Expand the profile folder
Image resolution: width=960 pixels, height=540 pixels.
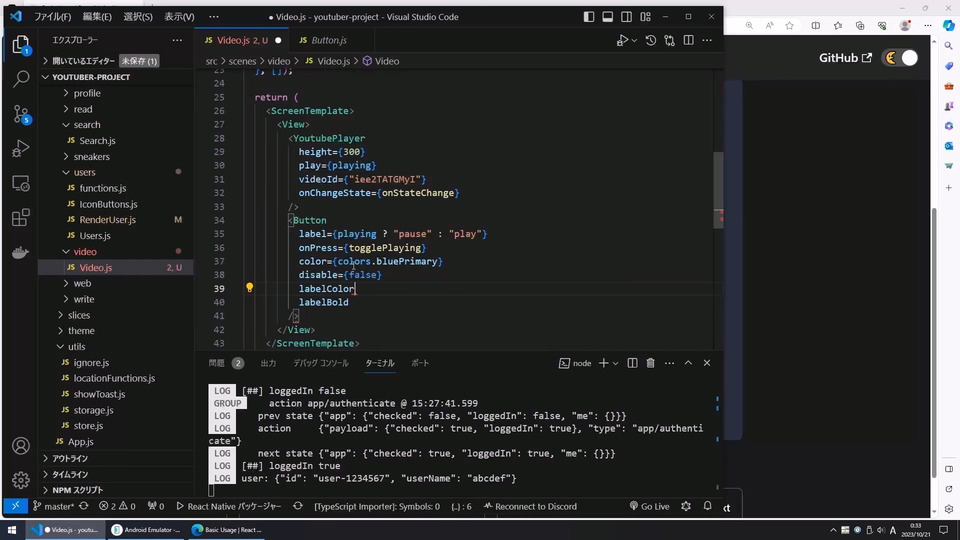[87, 93]
